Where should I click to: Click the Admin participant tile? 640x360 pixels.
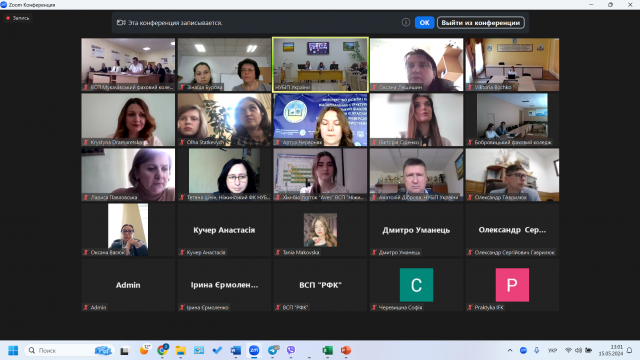[x=128, y=285]
